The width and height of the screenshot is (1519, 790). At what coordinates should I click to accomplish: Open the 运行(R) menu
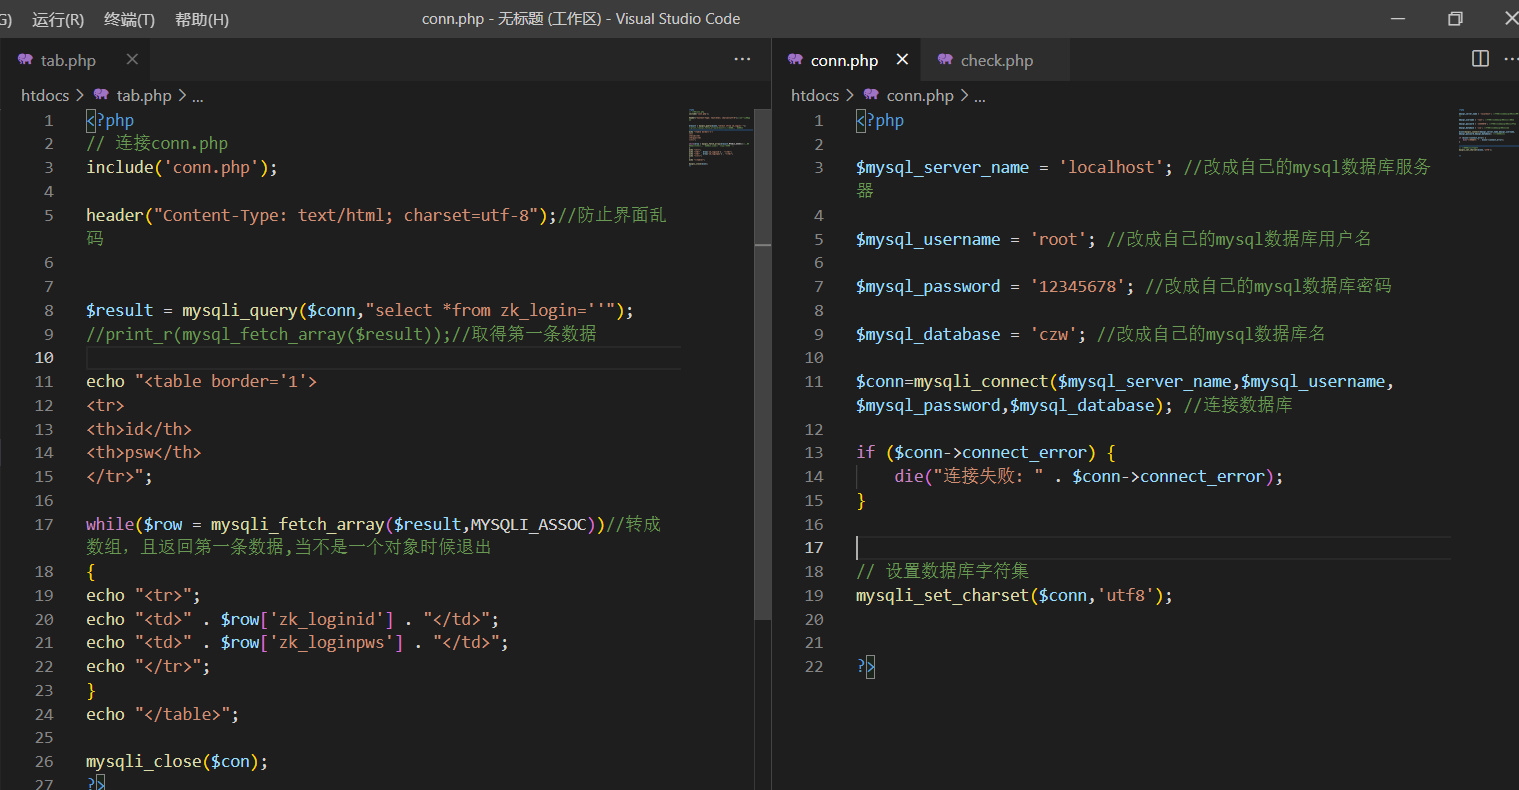click(x=57, y=18)
